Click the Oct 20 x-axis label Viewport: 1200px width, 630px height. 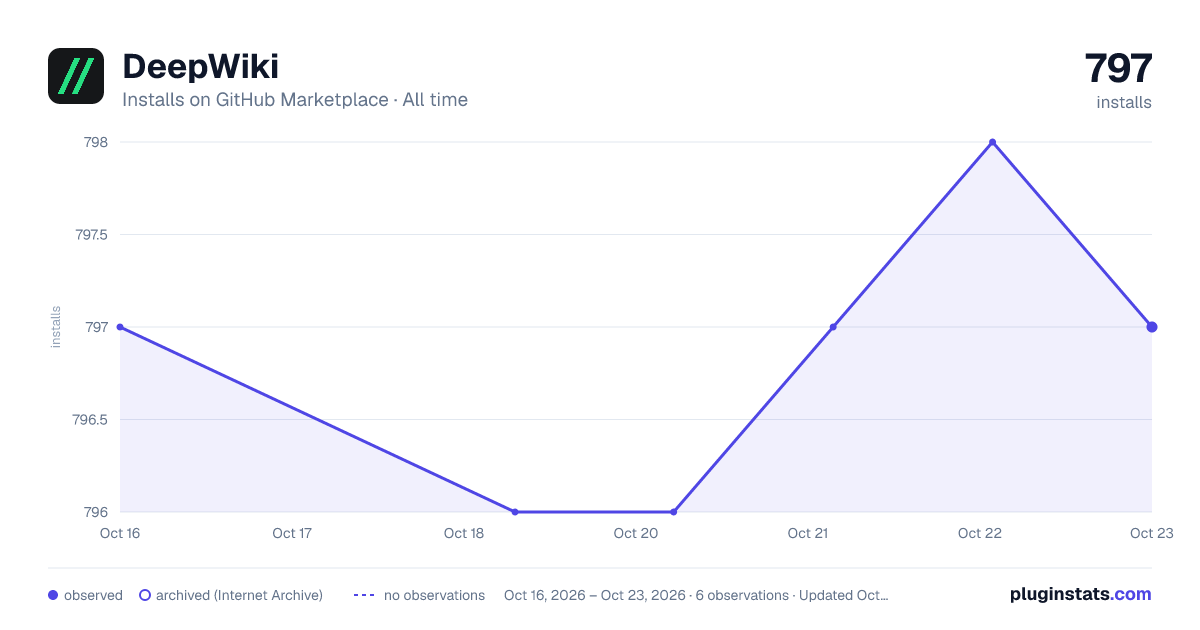(636, 533)
